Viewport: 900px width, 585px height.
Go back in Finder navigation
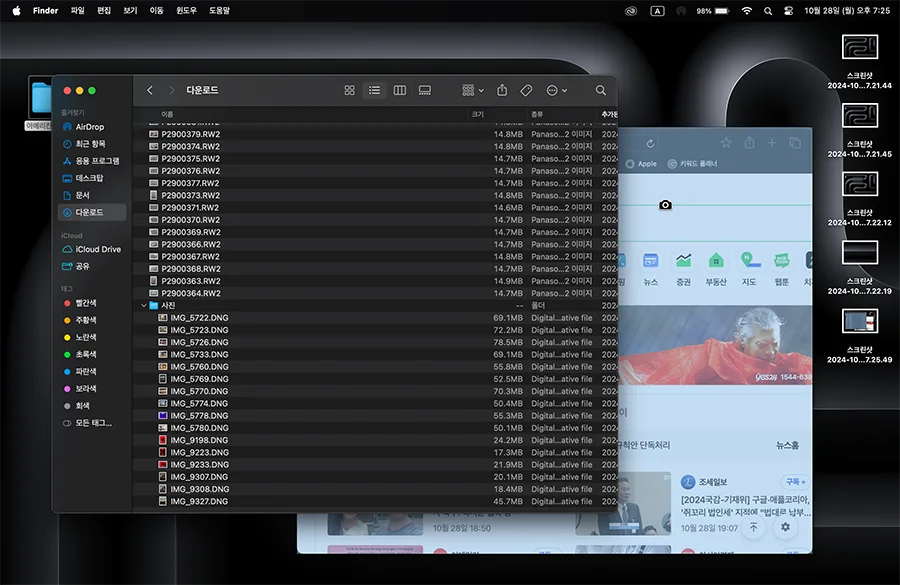click(150, 90)
